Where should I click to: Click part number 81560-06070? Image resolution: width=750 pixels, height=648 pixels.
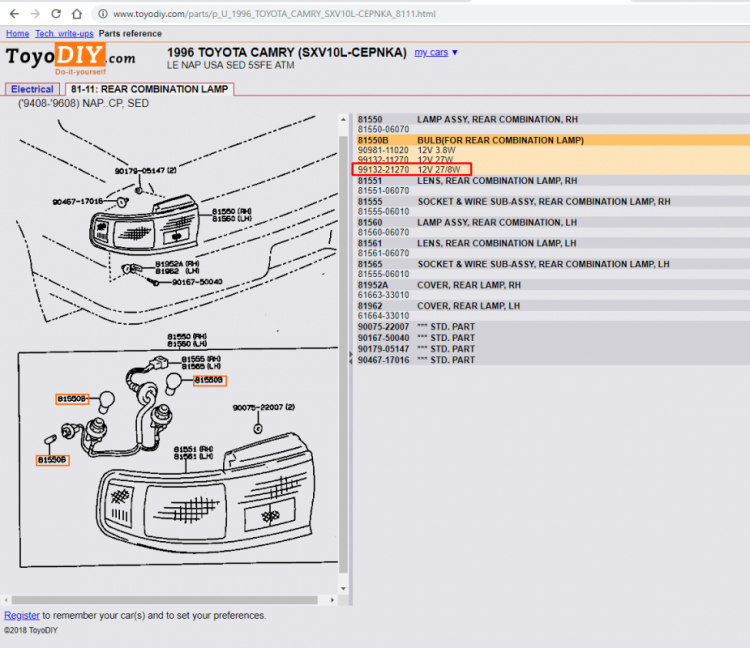[383, 232]
